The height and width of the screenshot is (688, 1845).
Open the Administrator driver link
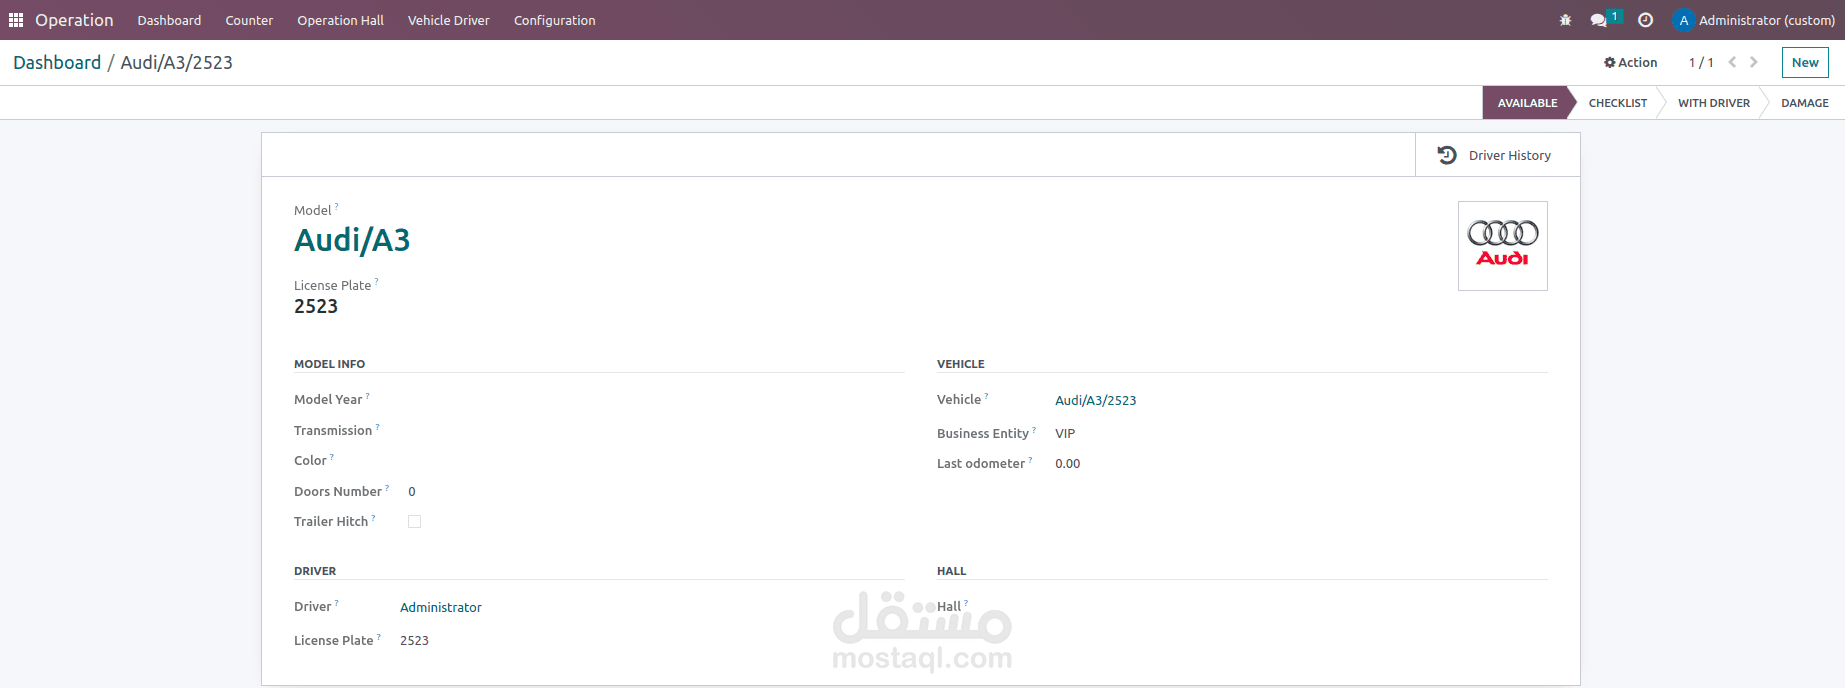(x=441, y=607)
